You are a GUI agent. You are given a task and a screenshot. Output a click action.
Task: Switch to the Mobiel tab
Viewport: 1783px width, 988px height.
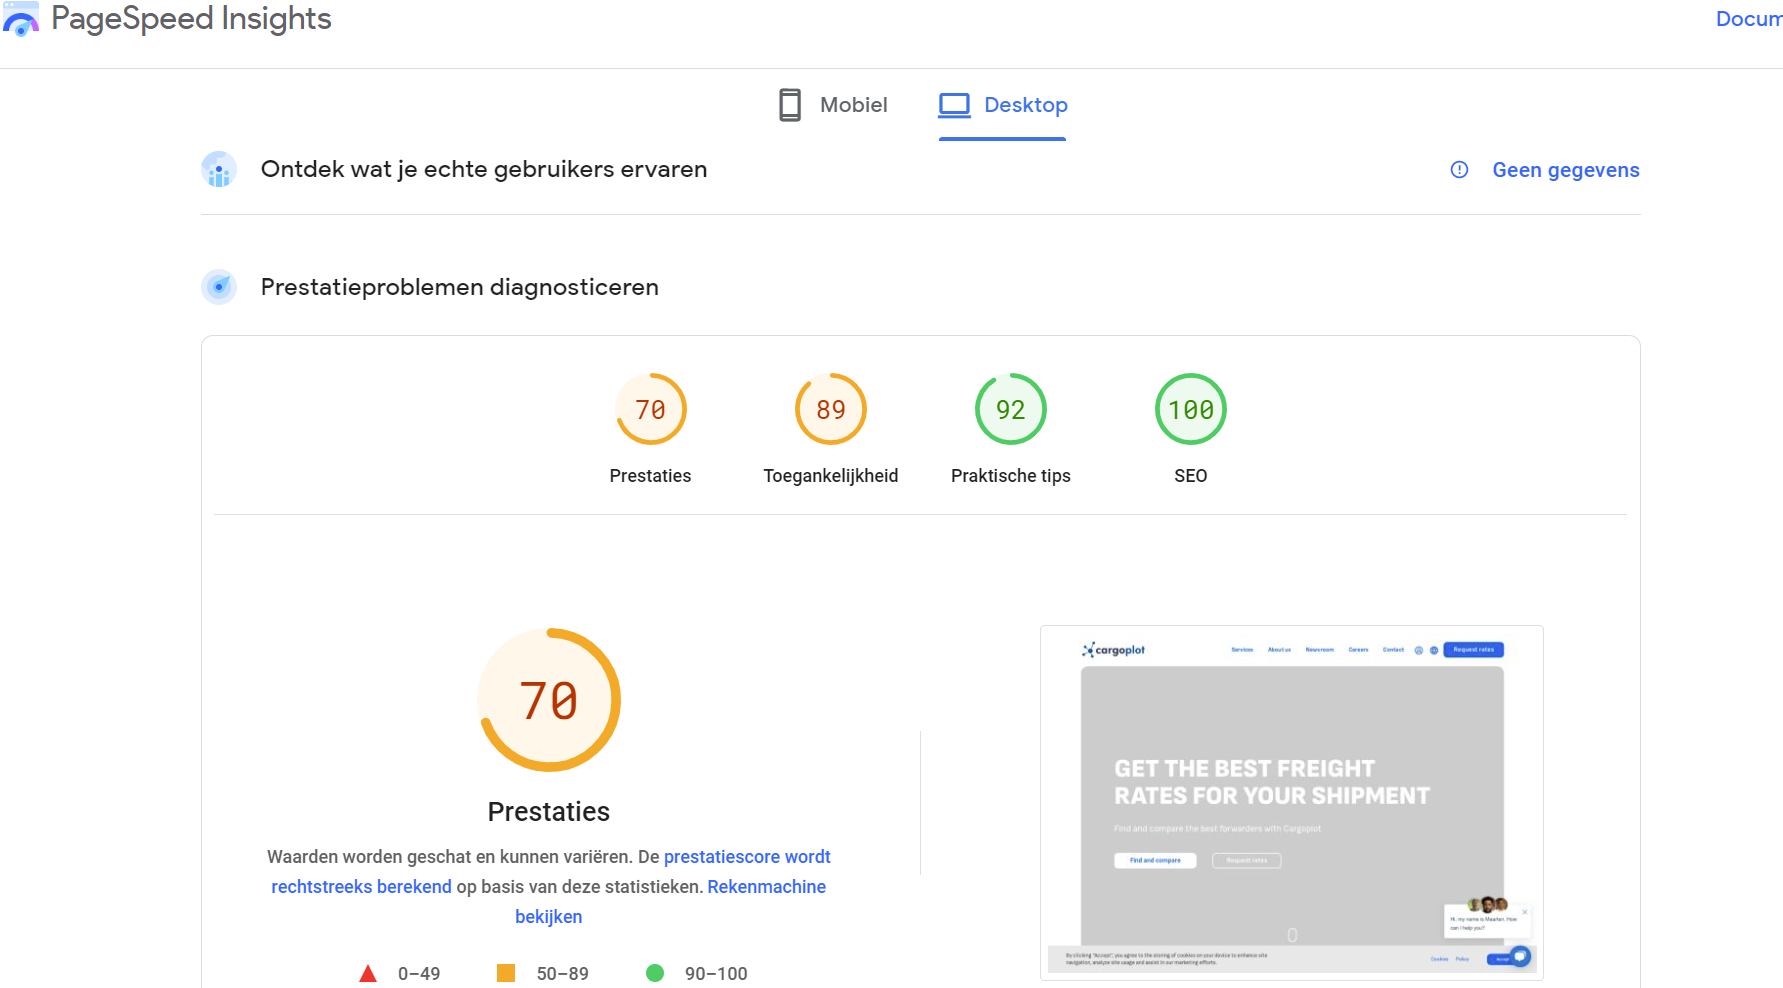[x=852, y=104]
